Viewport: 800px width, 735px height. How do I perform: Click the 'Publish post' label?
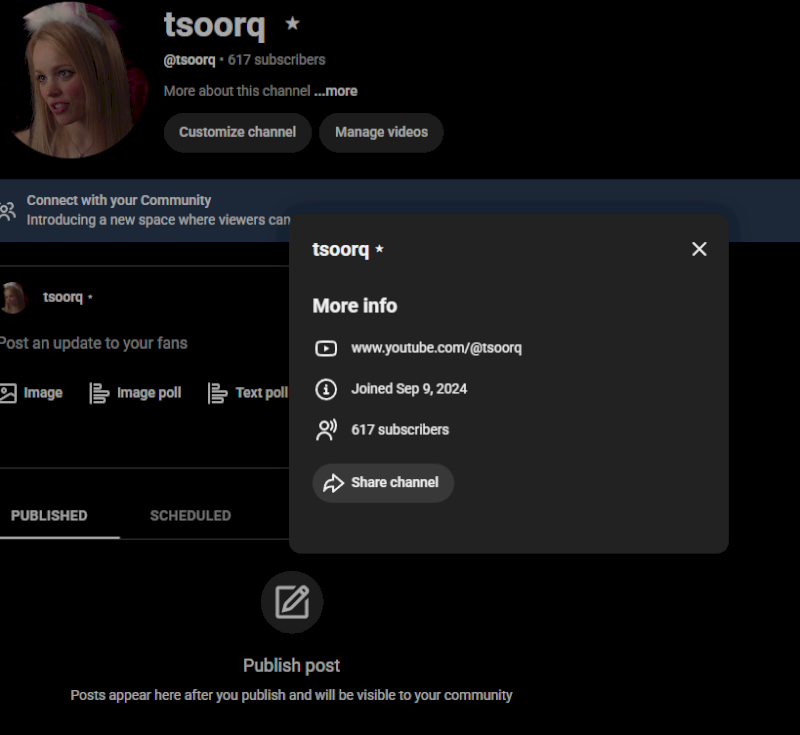[291, 666]
